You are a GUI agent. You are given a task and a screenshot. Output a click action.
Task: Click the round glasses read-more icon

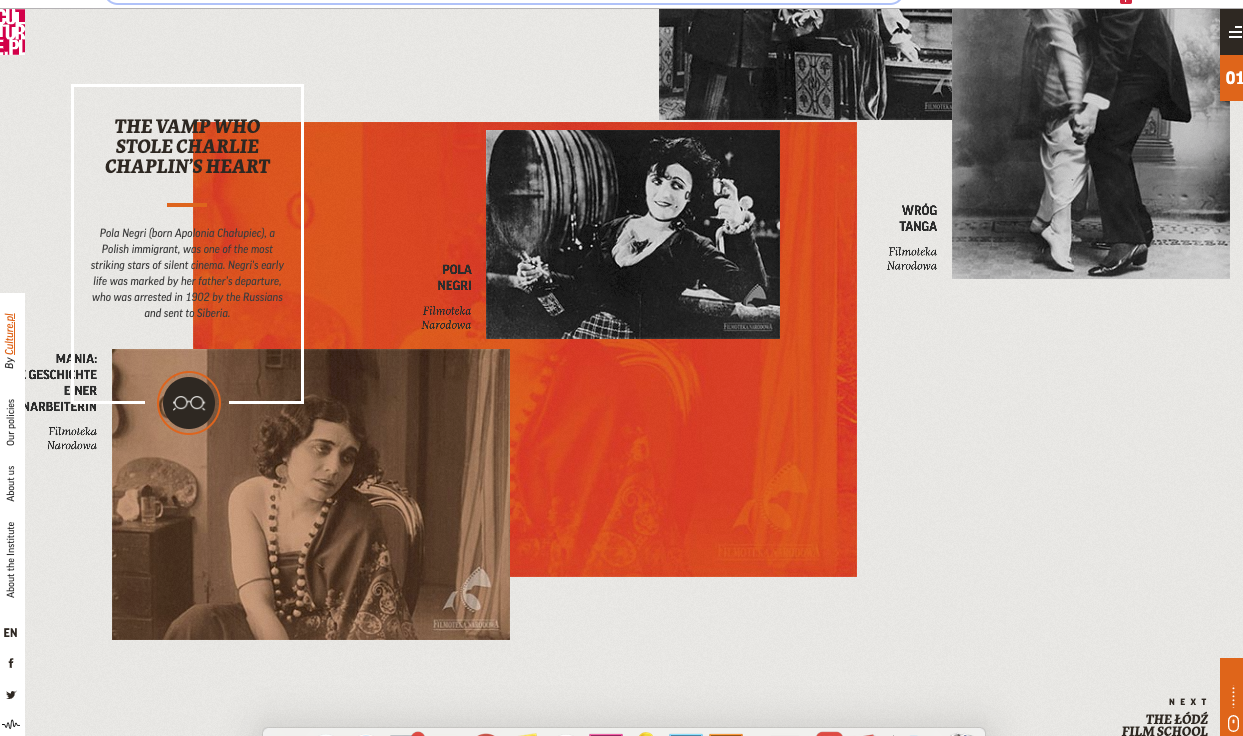189,402
